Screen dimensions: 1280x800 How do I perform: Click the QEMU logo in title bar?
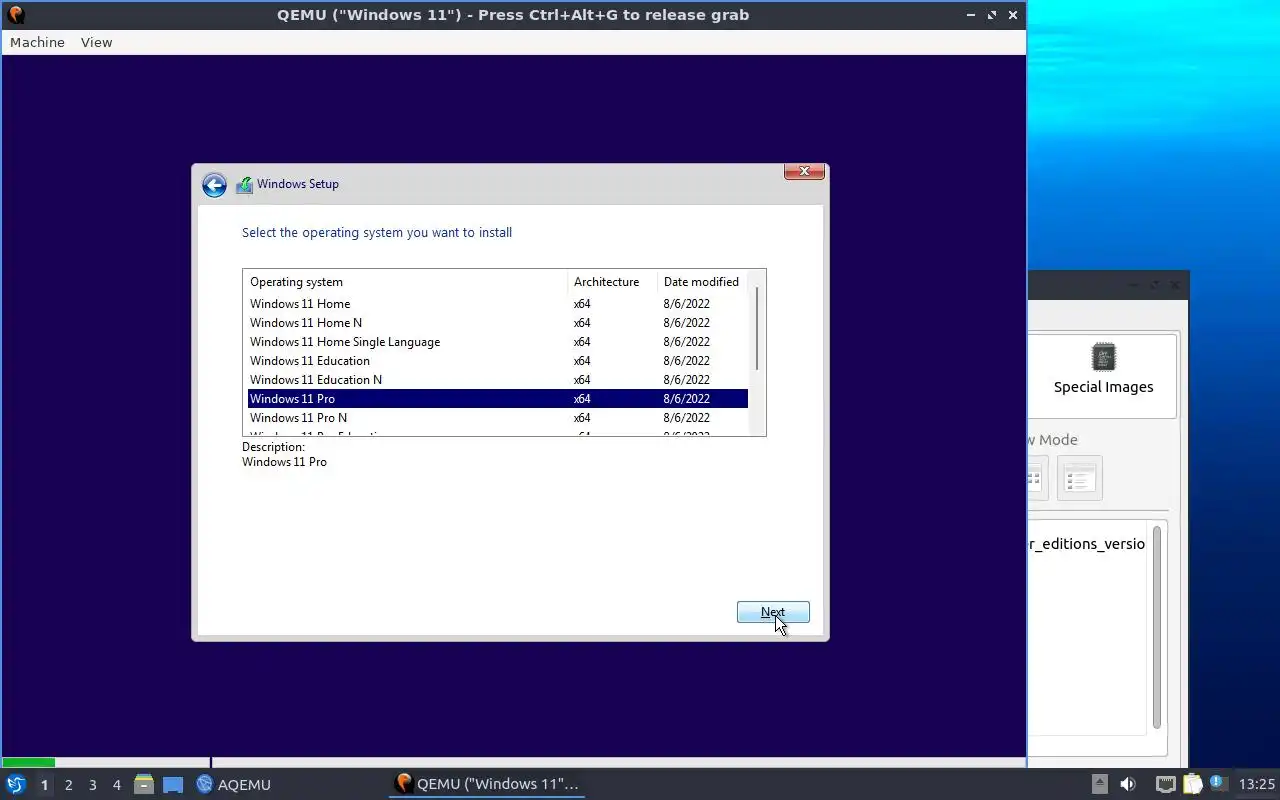pos(15,15)
